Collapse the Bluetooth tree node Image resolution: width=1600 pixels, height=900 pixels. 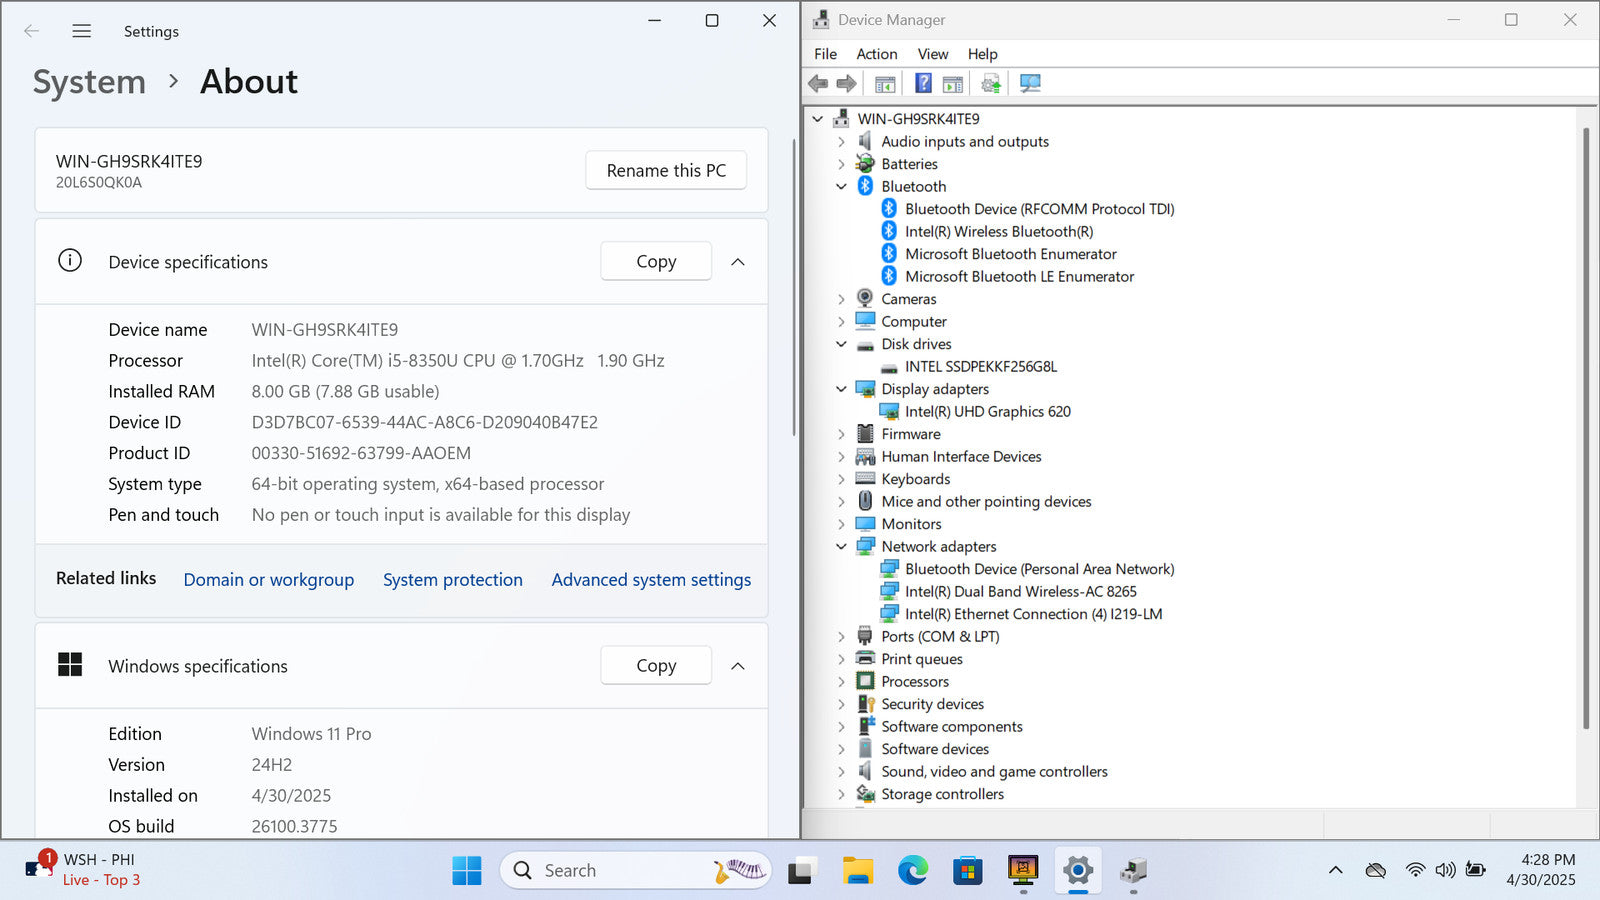pyautogui.click(x=841, y=186)
